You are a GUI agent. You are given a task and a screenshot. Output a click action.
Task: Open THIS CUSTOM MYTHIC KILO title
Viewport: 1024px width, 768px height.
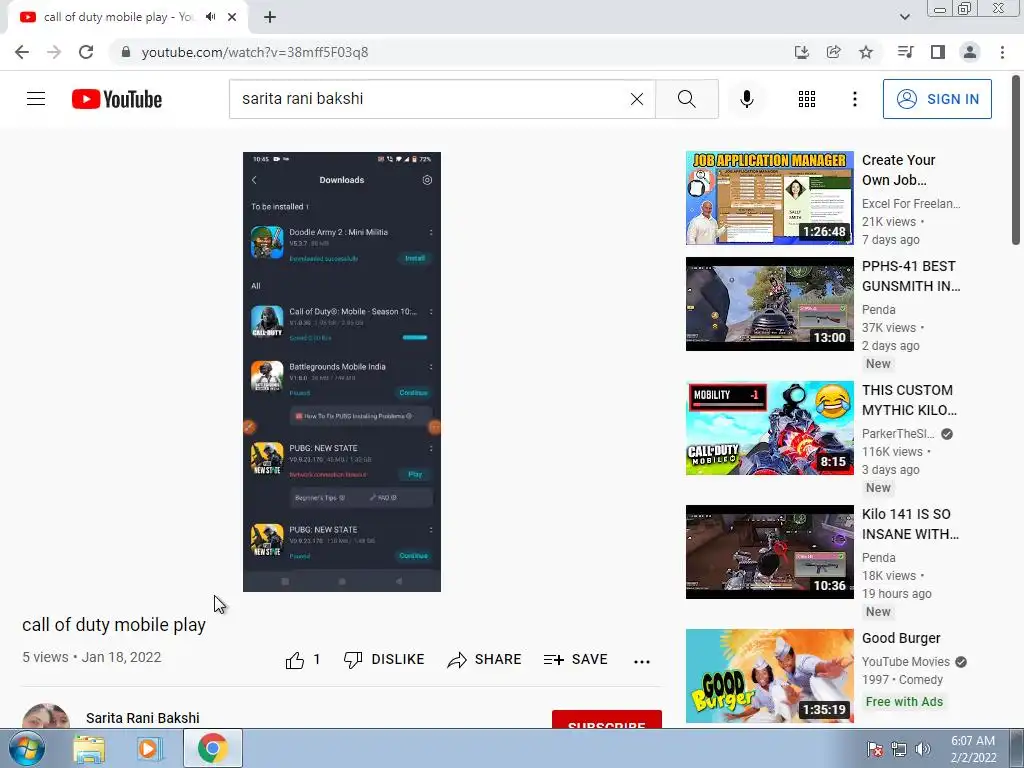point(909,400)
